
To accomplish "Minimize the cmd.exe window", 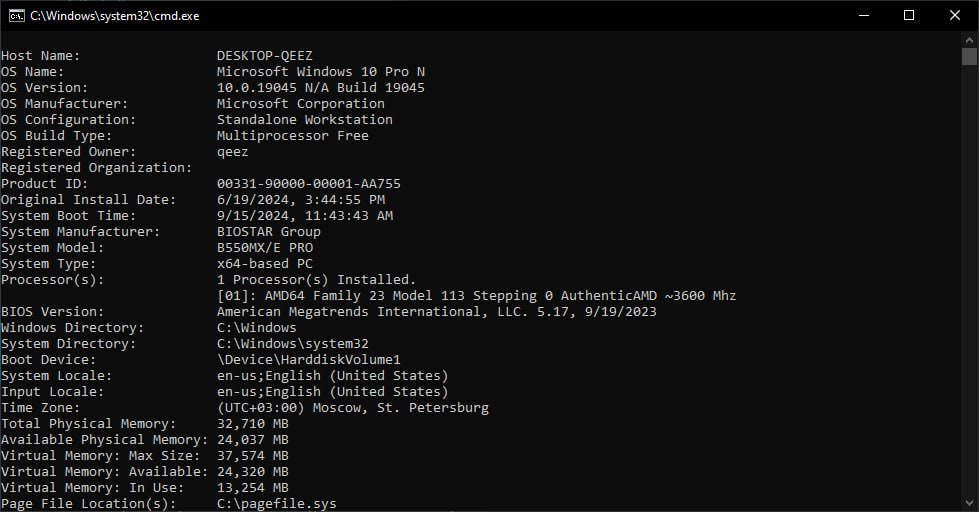I will pyautogui.click(x=864, y=16).
